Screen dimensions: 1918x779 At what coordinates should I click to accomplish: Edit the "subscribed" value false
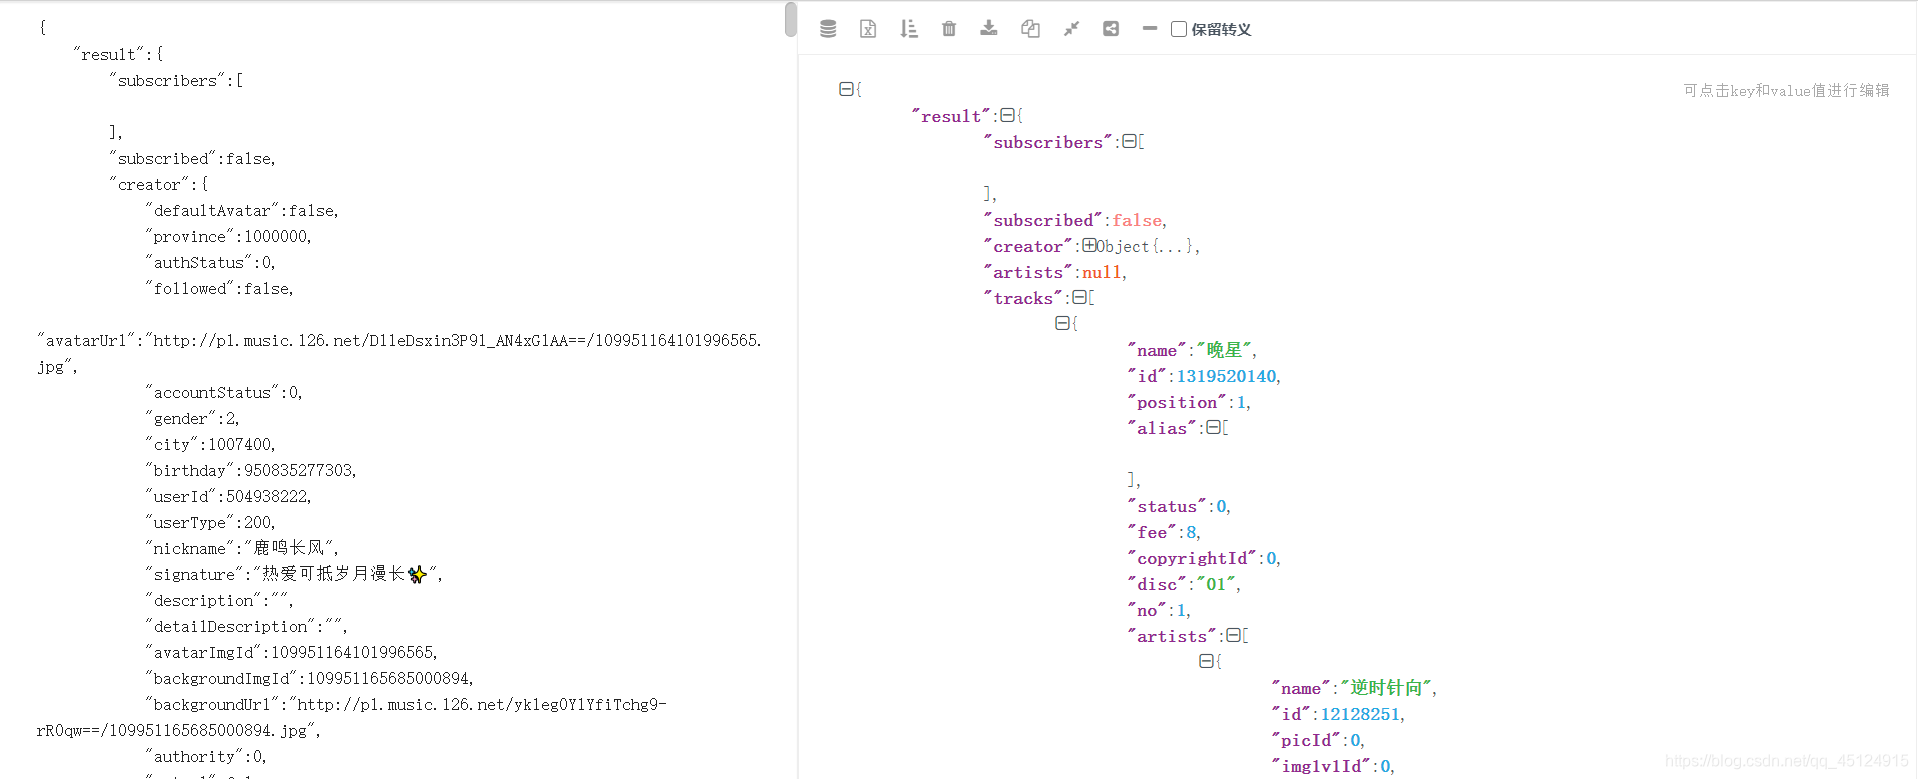point(1137,220)
